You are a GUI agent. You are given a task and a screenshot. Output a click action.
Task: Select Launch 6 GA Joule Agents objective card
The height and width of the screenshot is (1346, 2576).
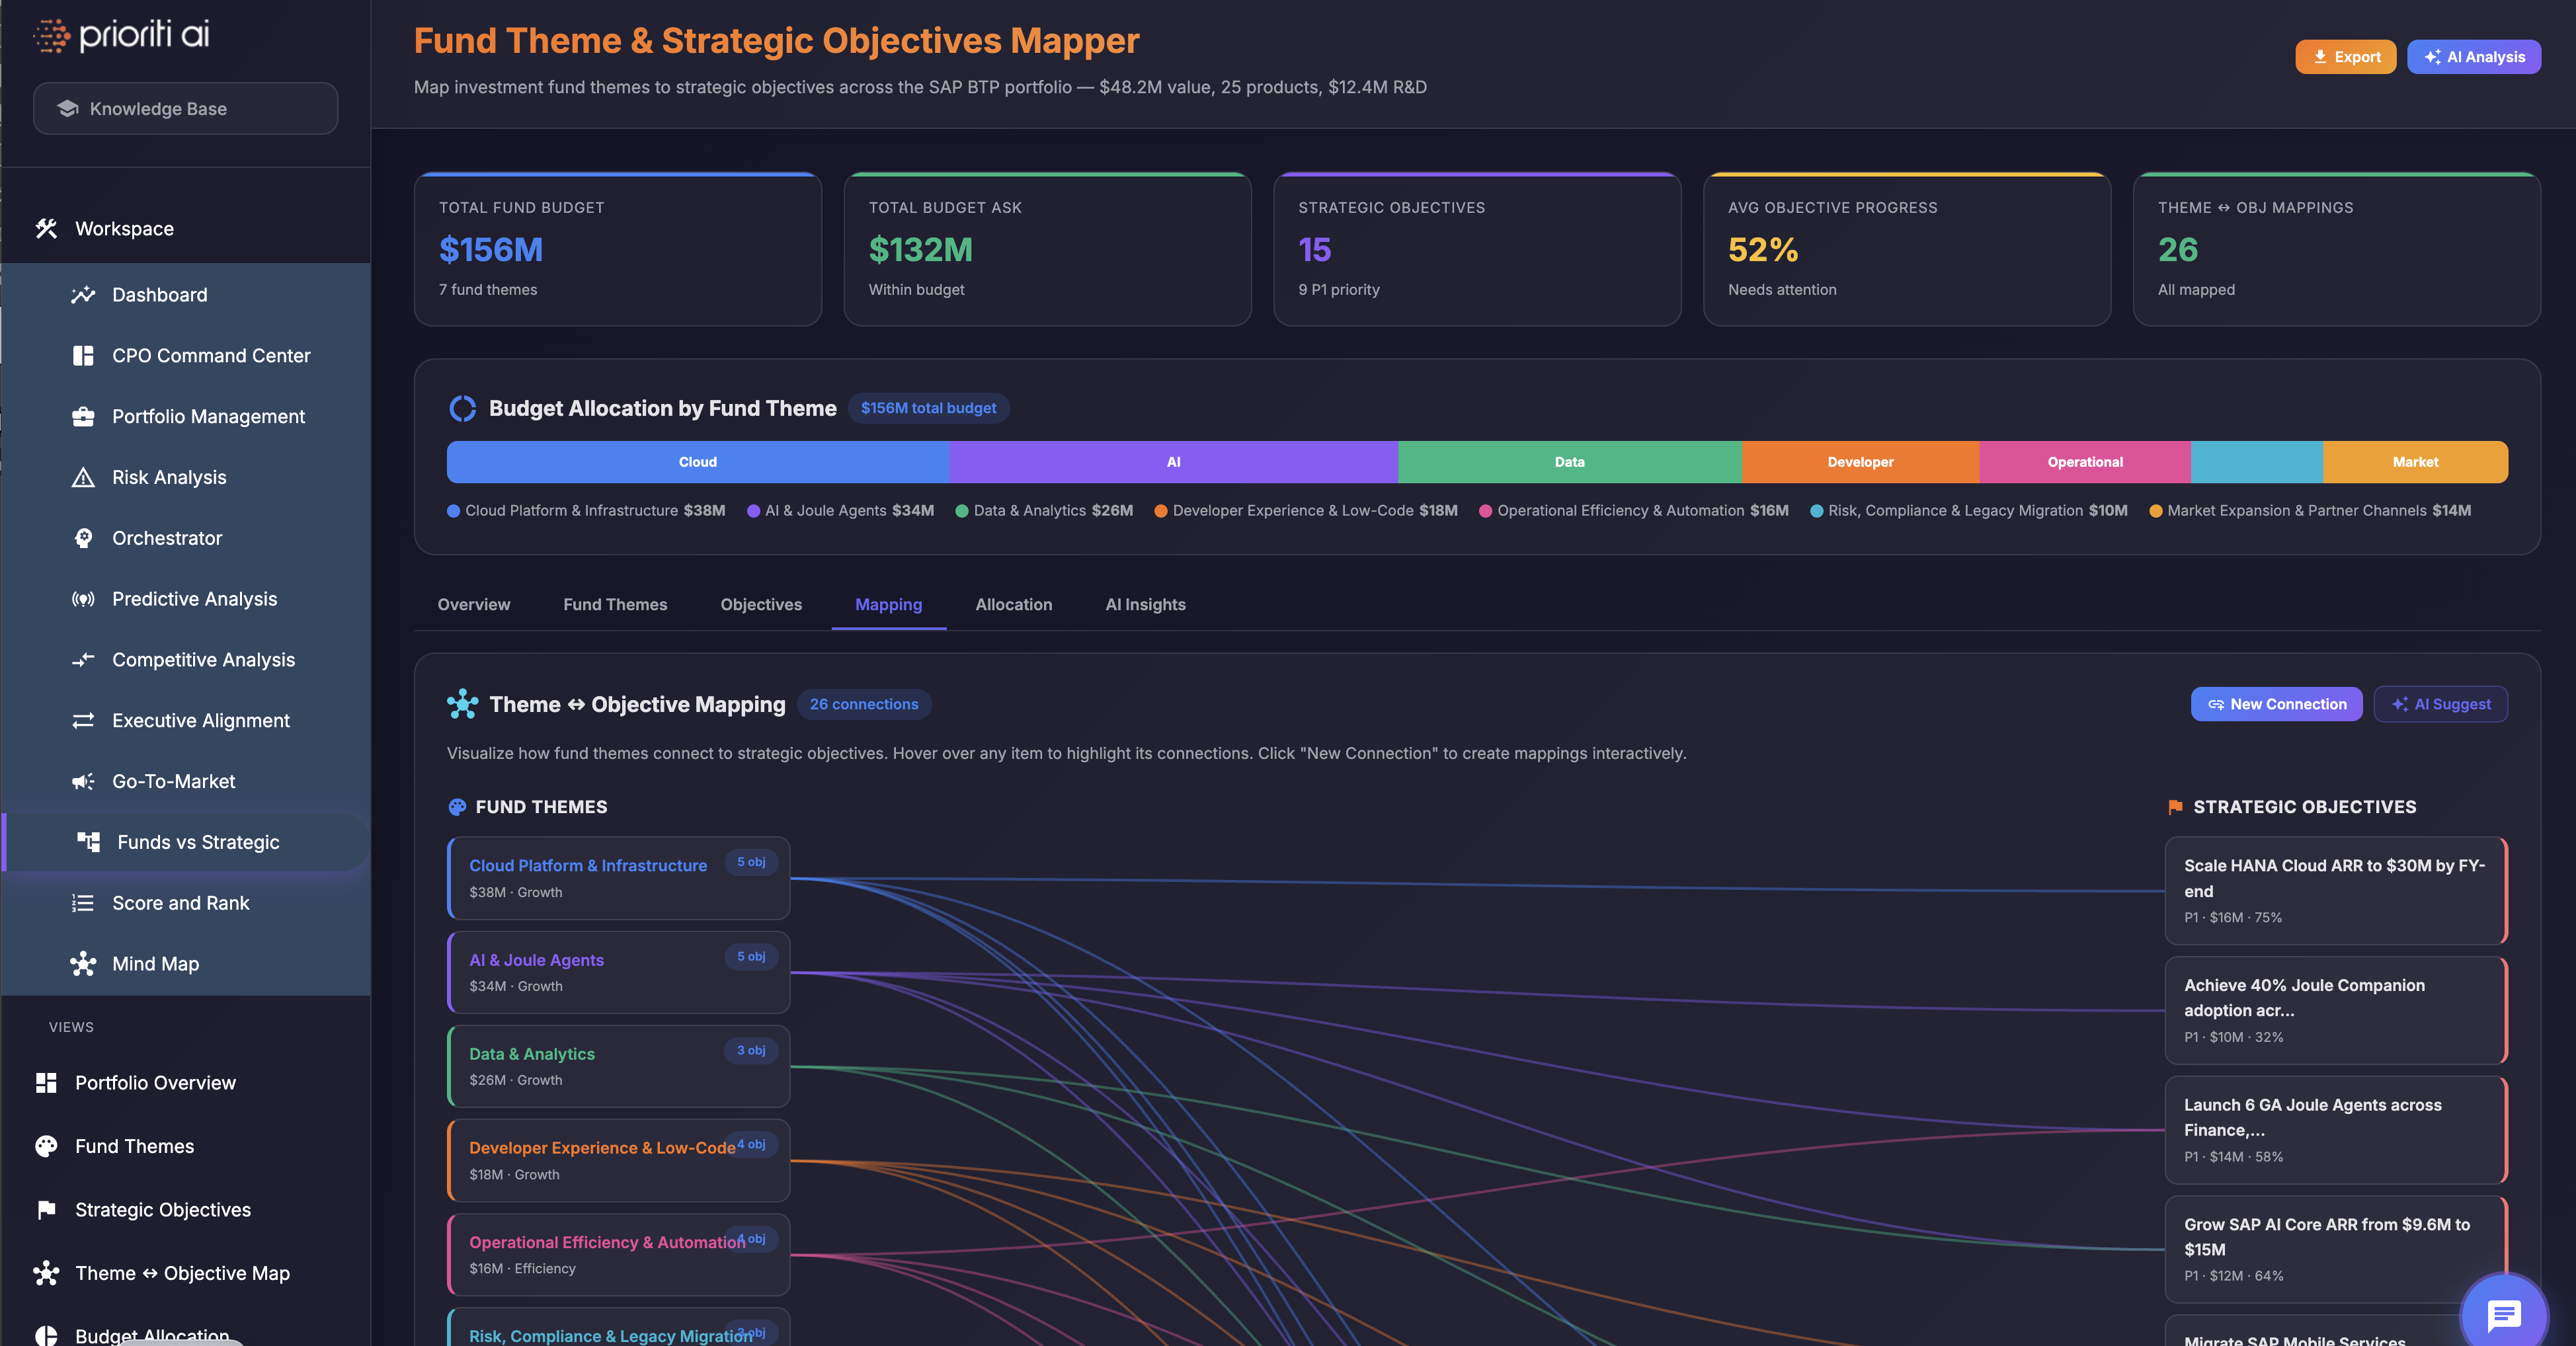click(2336, 1130)
